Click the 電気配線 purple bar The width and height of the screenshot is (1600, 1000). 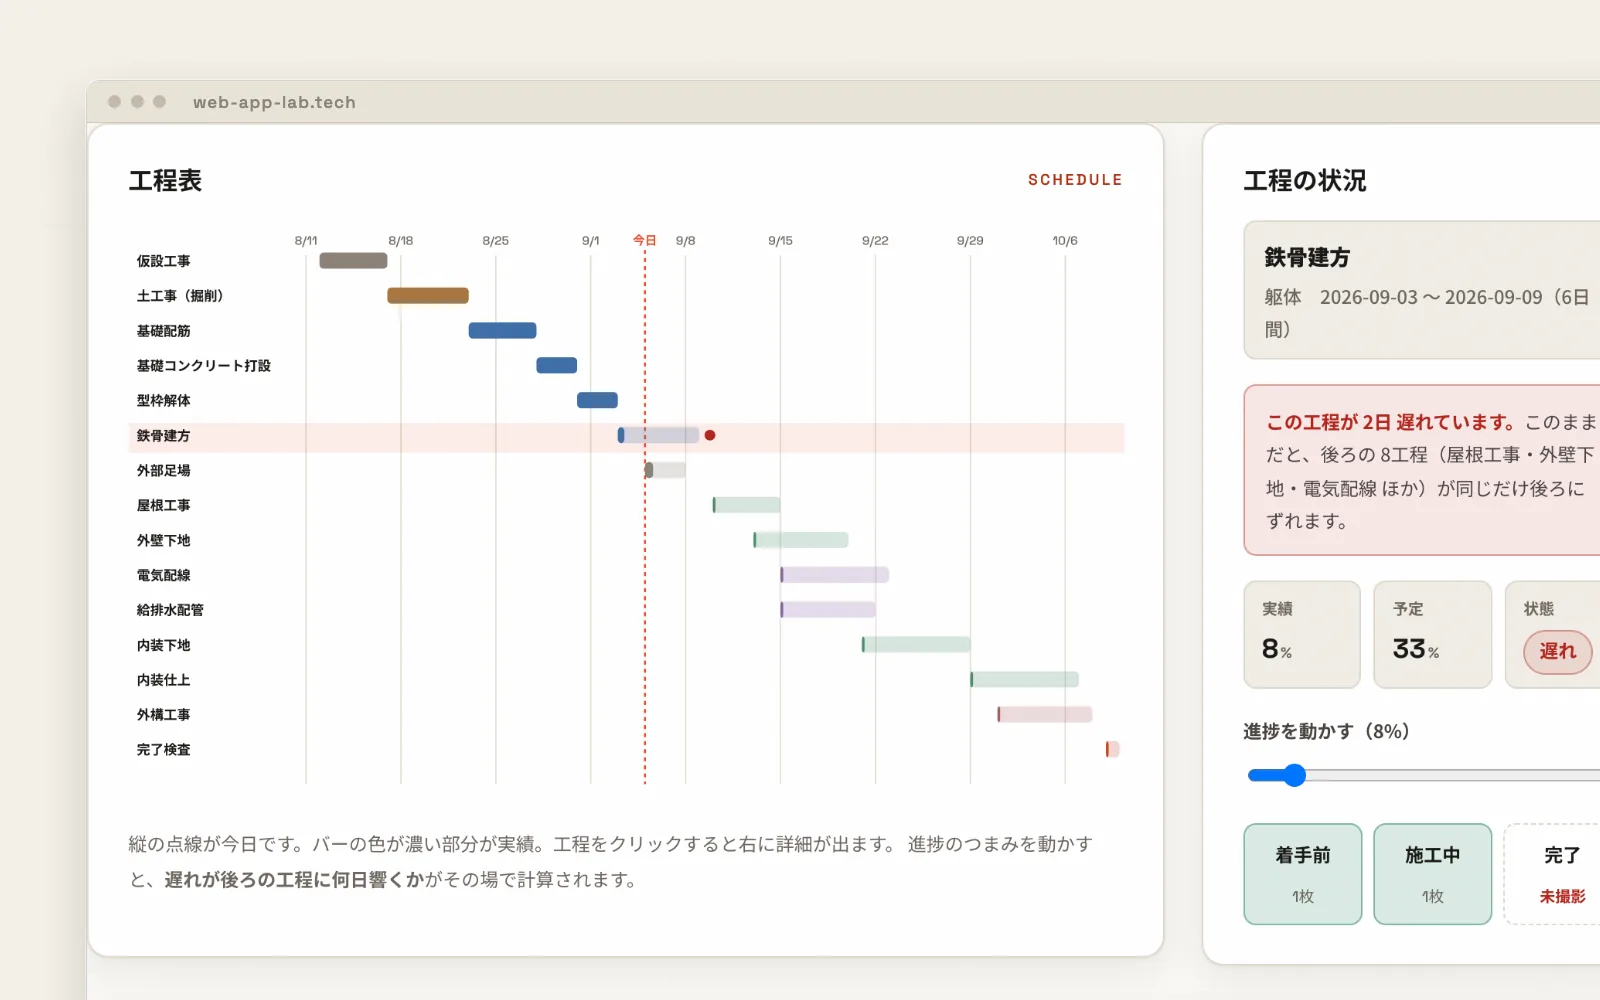click(x=834, y=575)
